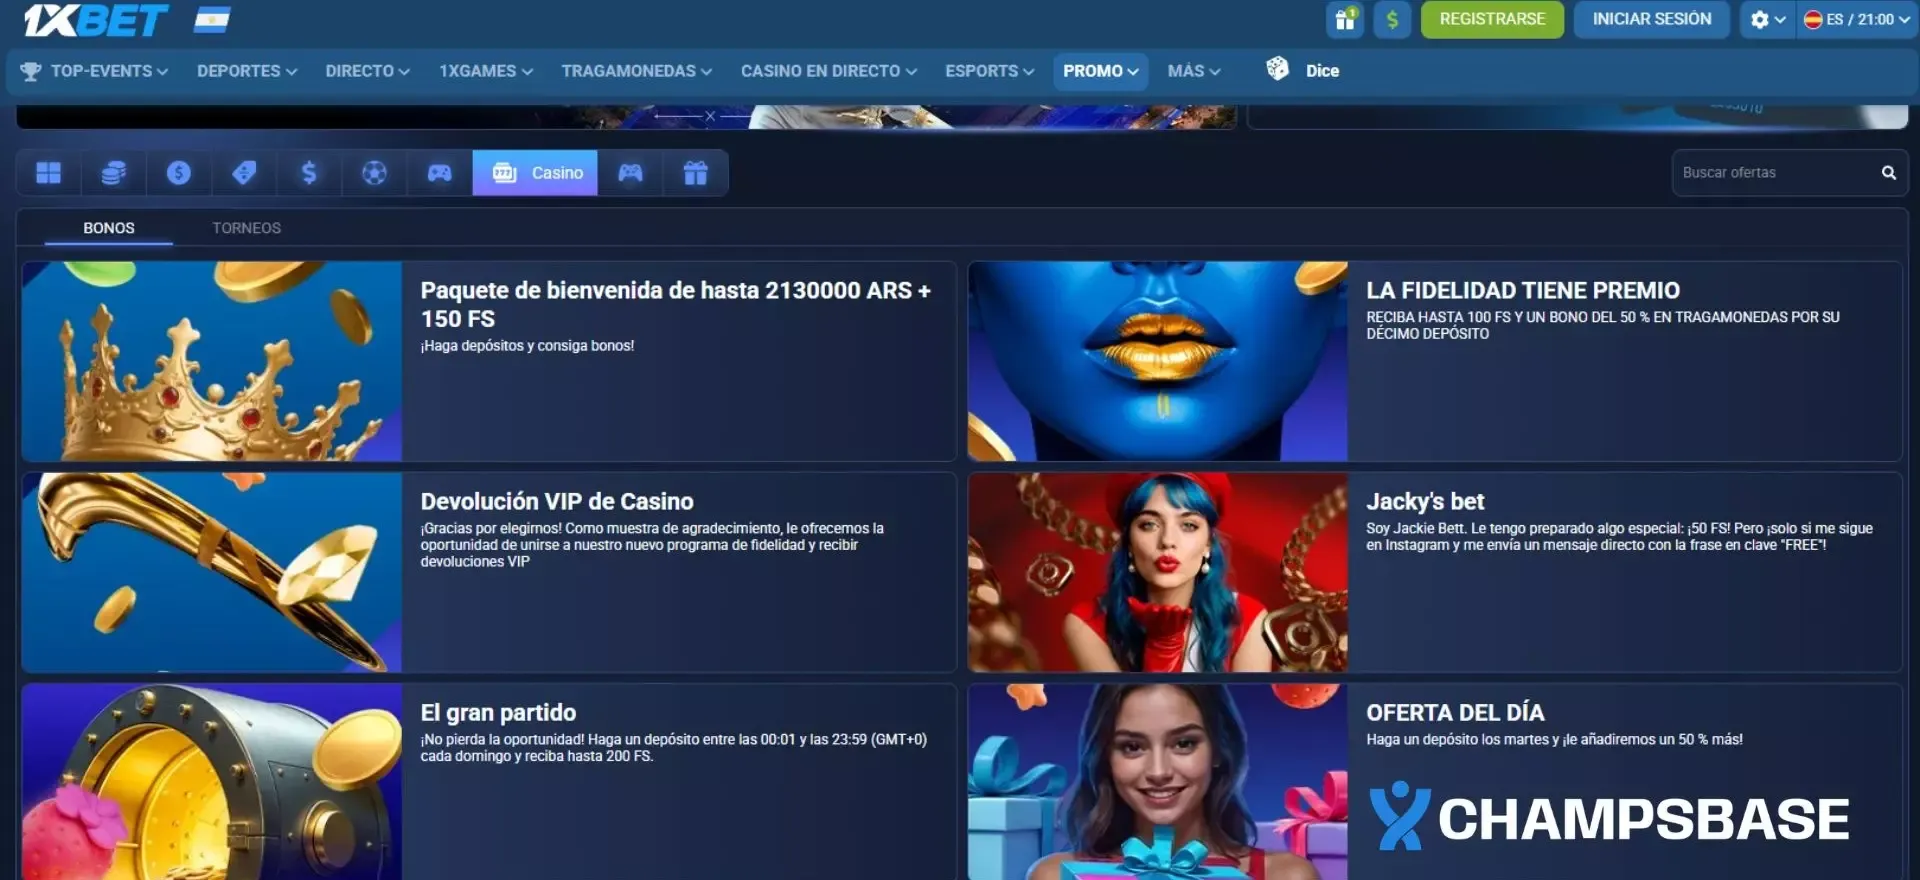Viewport: 1920px width, 880px height.
Task: Click the REGISTRARSE button
Action: (1492, 19)
